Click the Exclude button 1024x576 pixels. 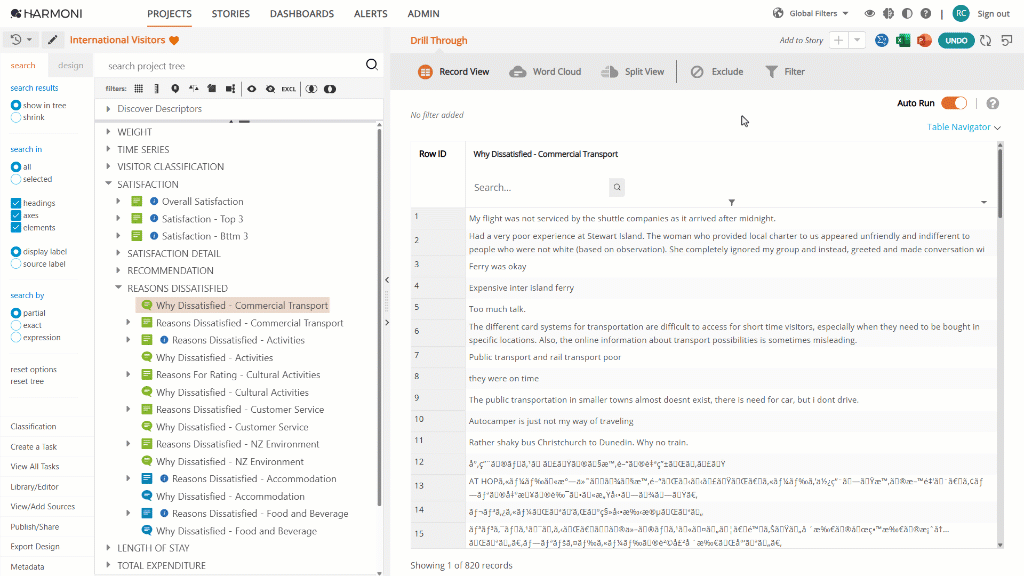point(717,72)
